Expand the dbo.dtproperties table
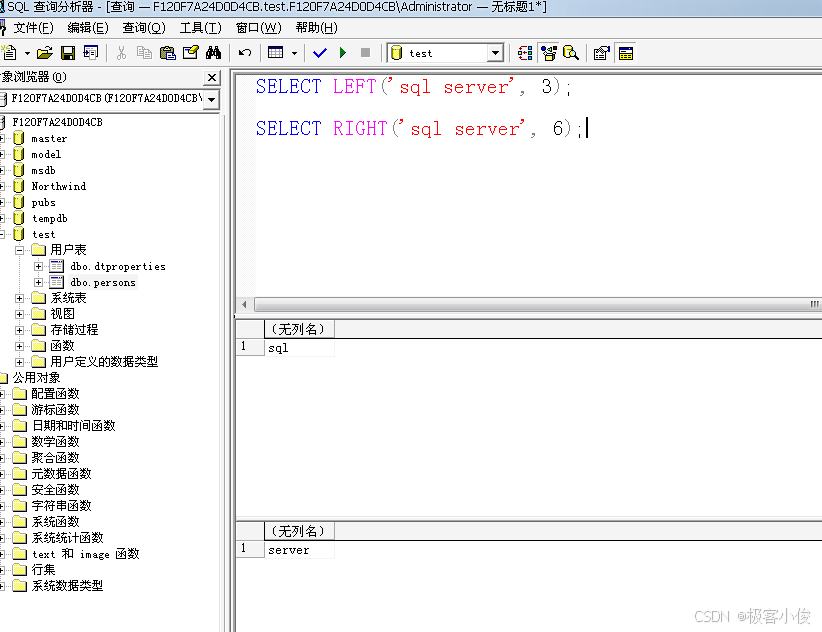The height and width of the screenshot is (632, 822). [38, 266]
